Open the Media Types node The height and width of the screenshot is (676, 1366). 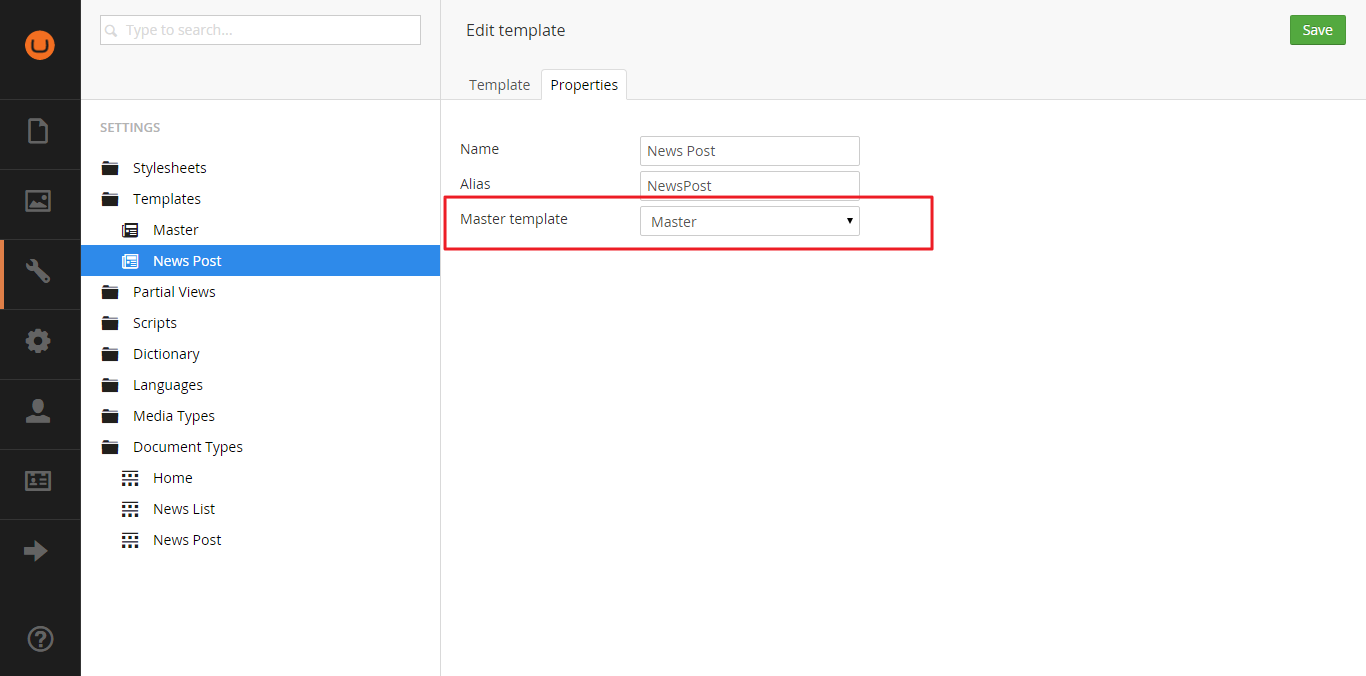(174, 416)
